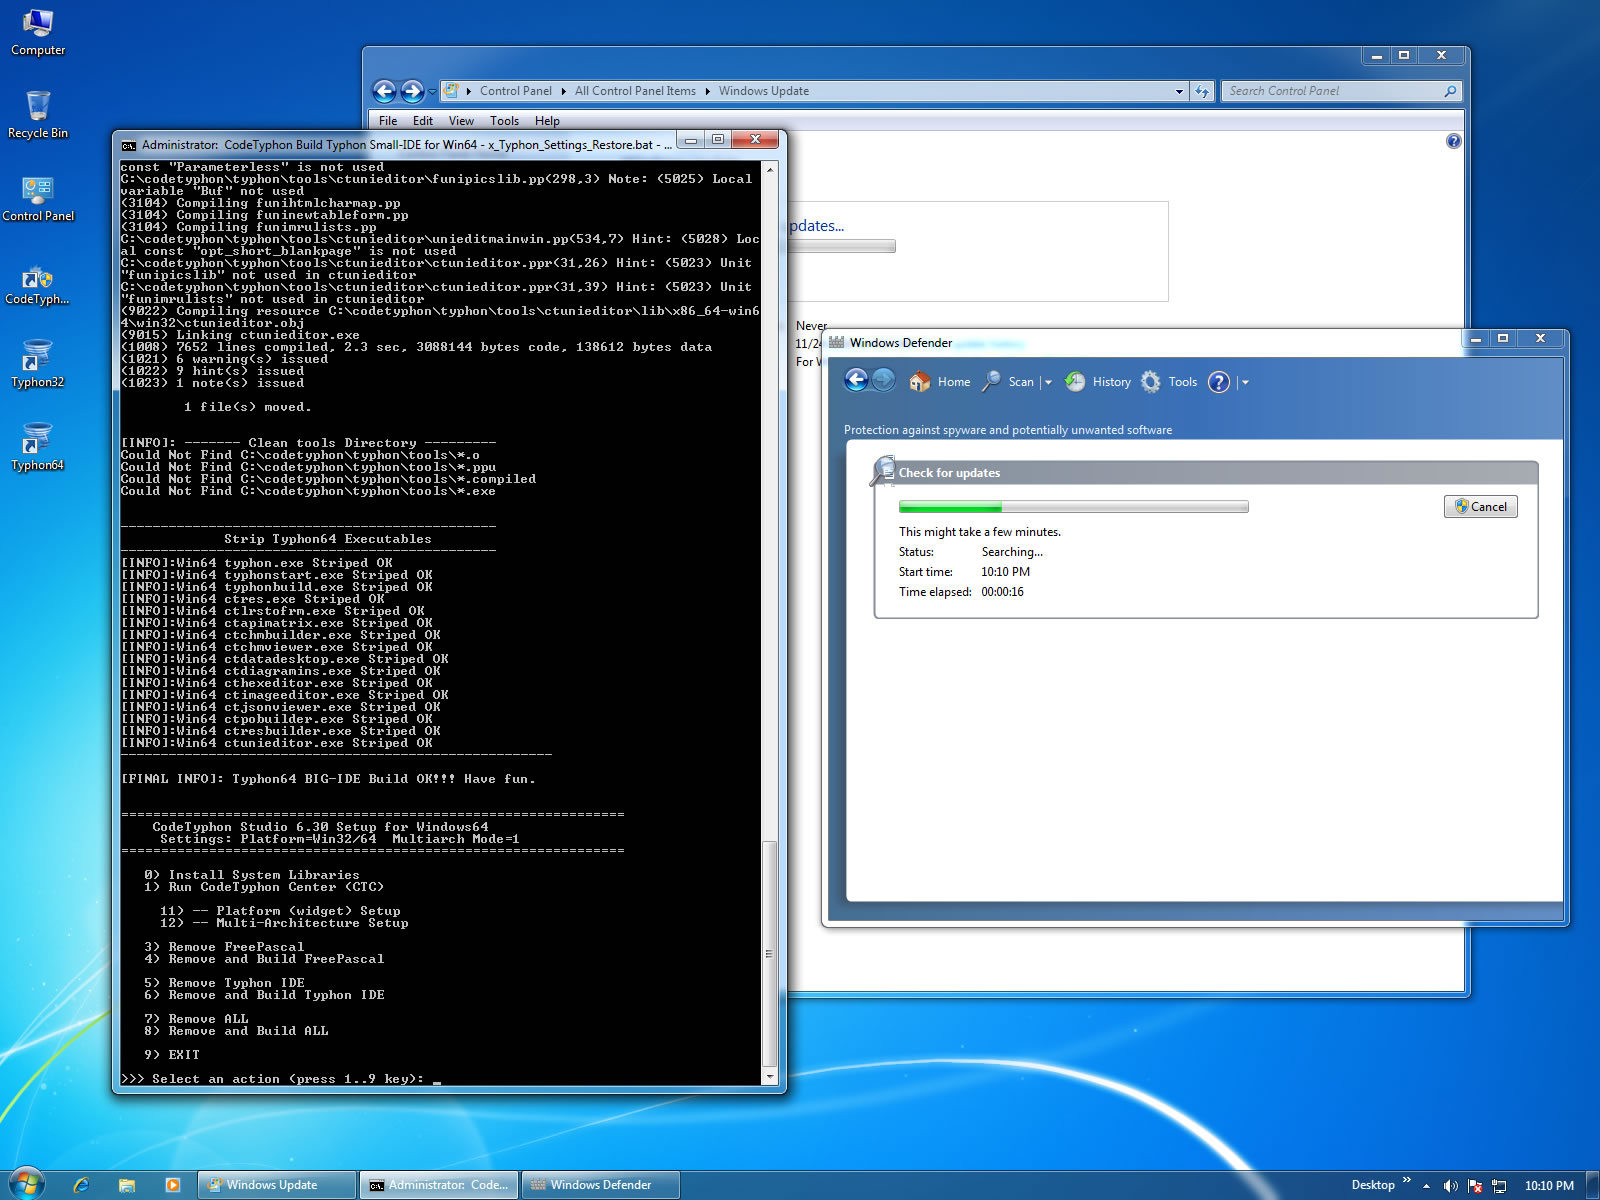Click the Control Panel breadcrumb
Screen dimensions: 1600x1200
click(x=515, y=91)
